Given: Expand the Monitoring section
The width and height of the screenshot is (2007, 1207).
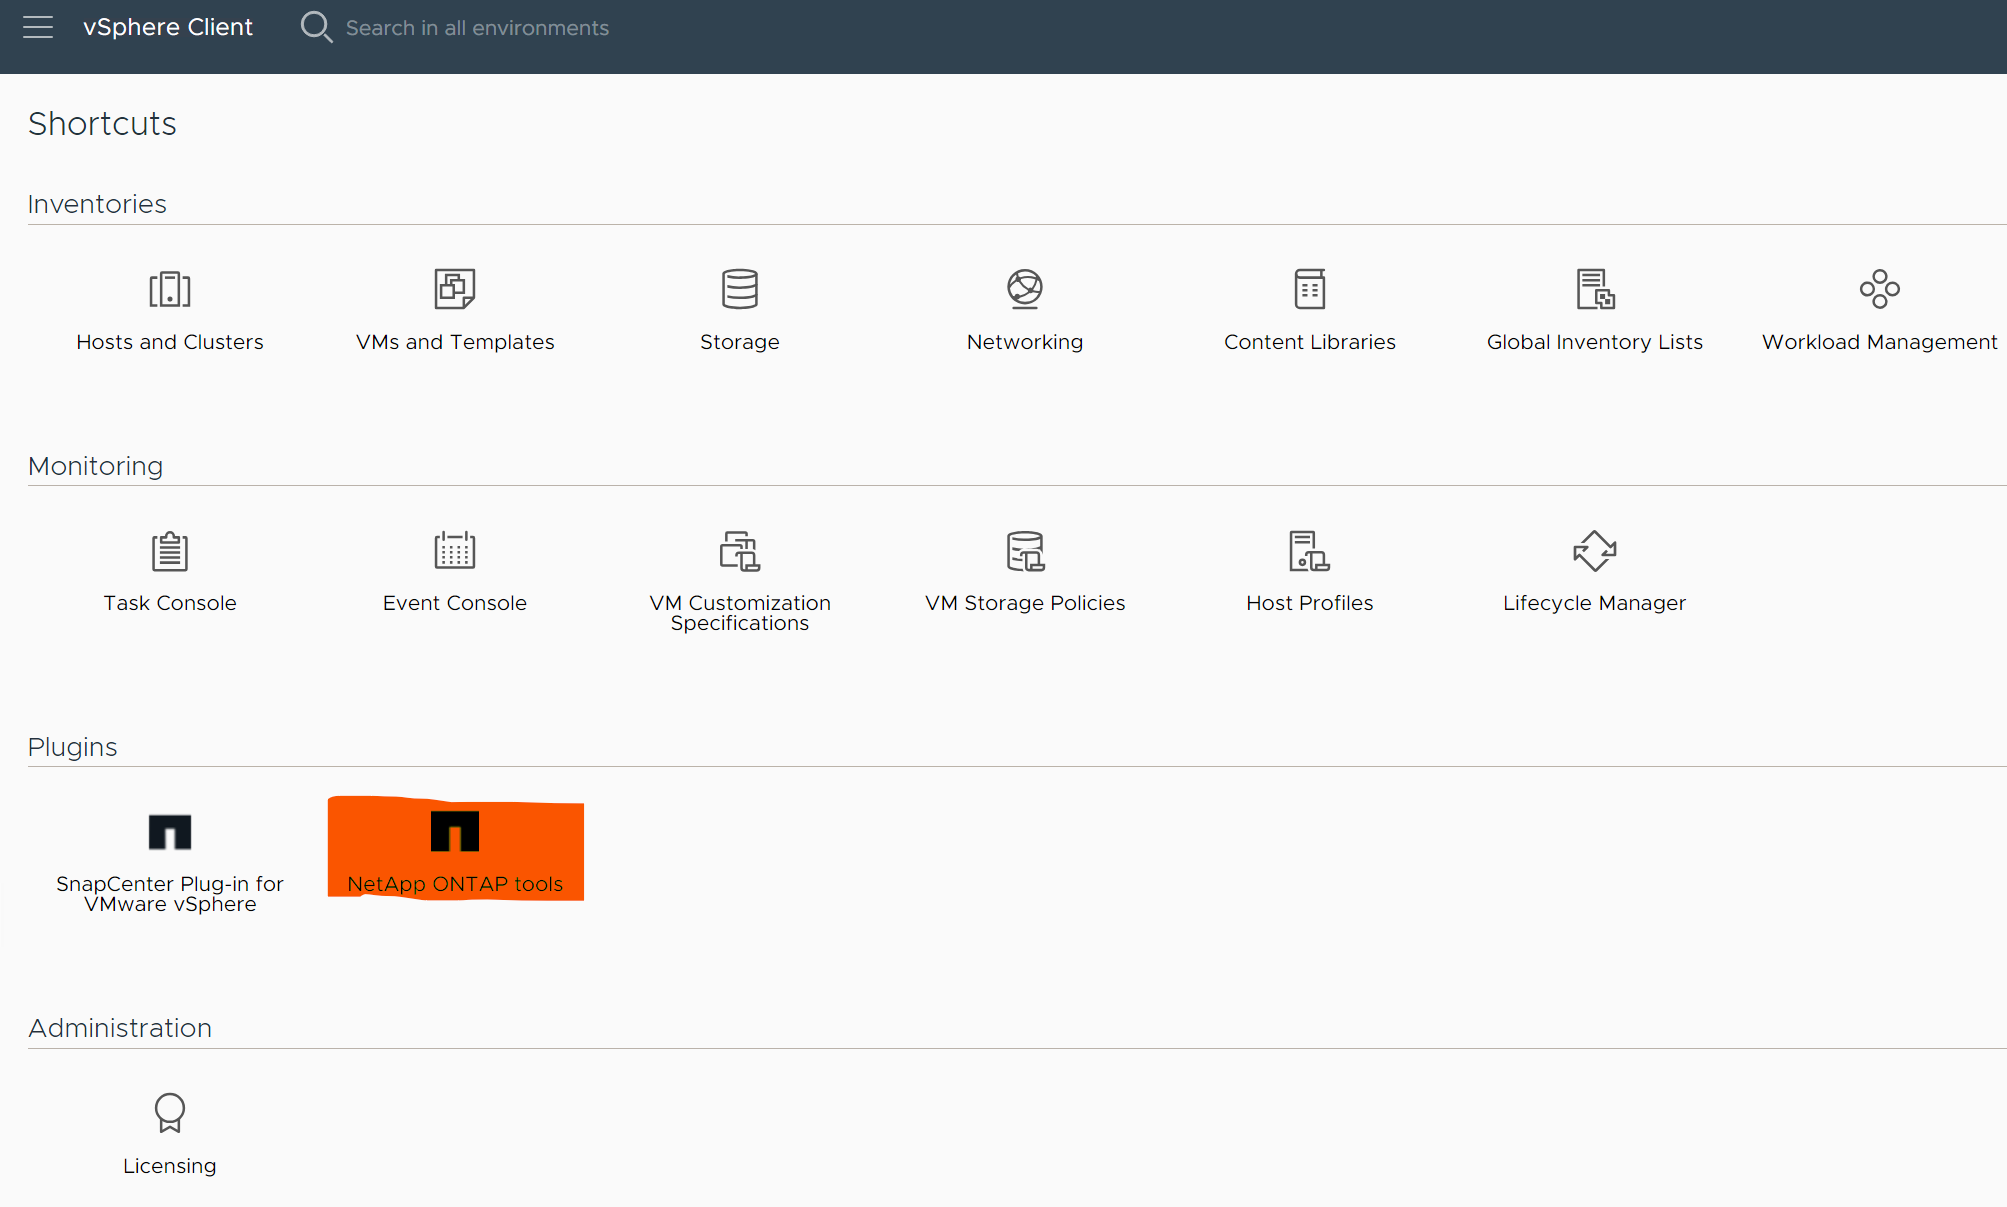Looking at the screenshot, I should point(96,464).
